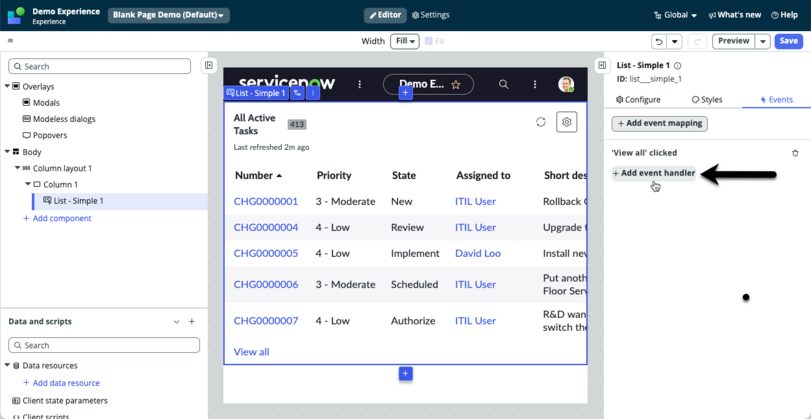Image resolution: width=811 pixels, height=419 pixels.
Task: Click the kebab menu beside the header search icon
Action: click(535, 84)
